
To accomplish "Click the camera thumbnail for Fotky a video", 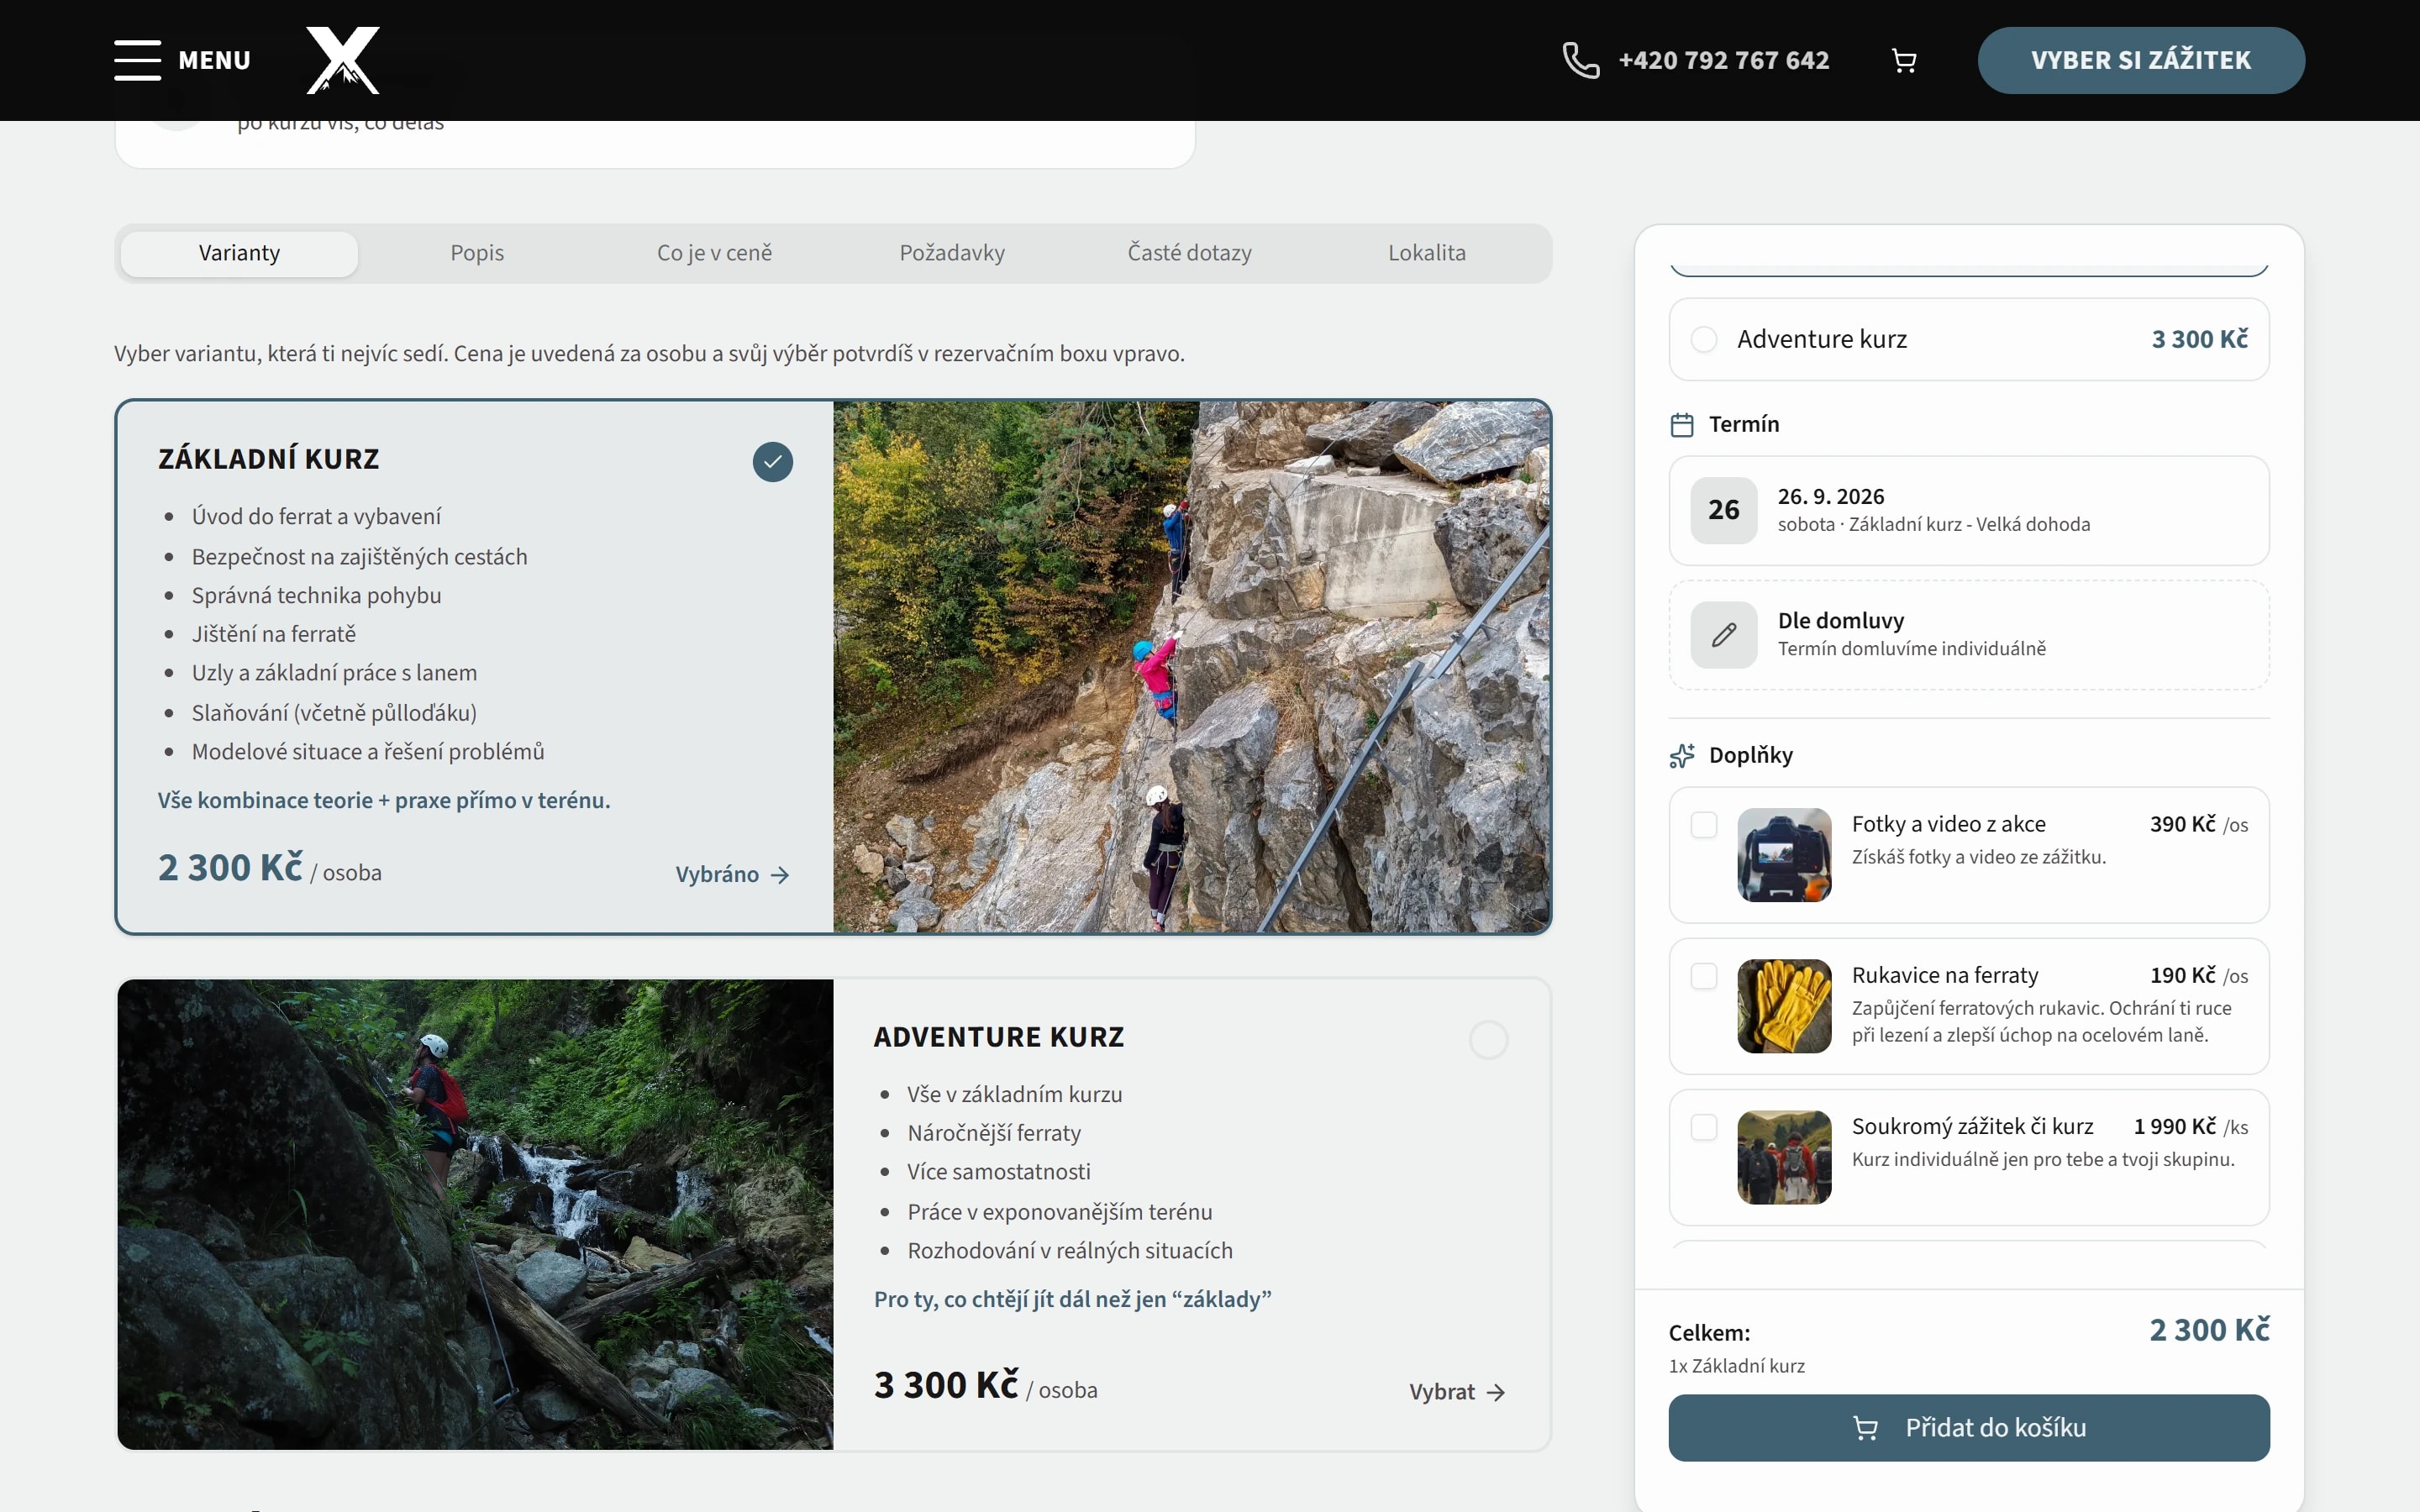I will point(1785,855).
